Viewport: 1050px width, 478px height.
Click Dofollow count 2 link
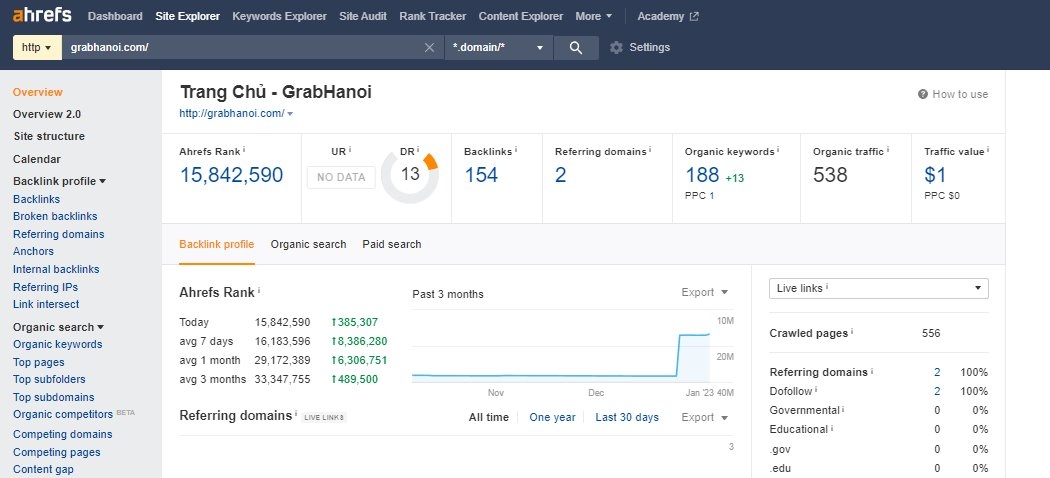coord(937,391)
